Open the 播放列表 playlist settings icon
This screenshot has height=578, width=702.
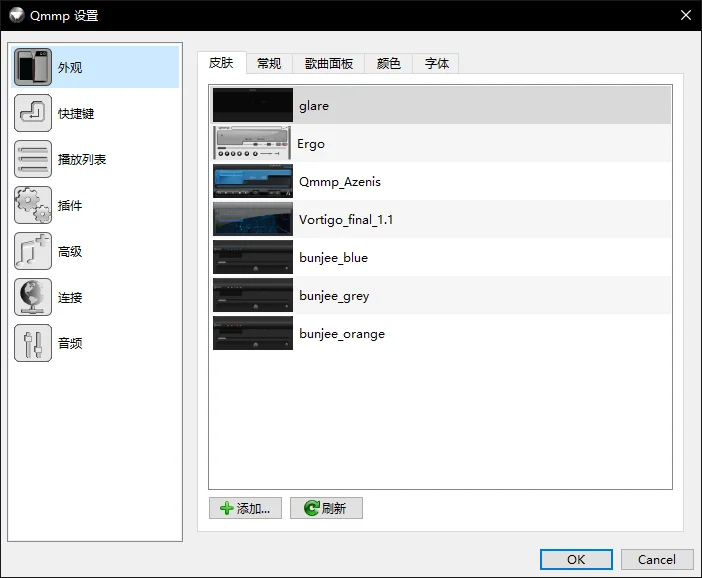point(33,159)
